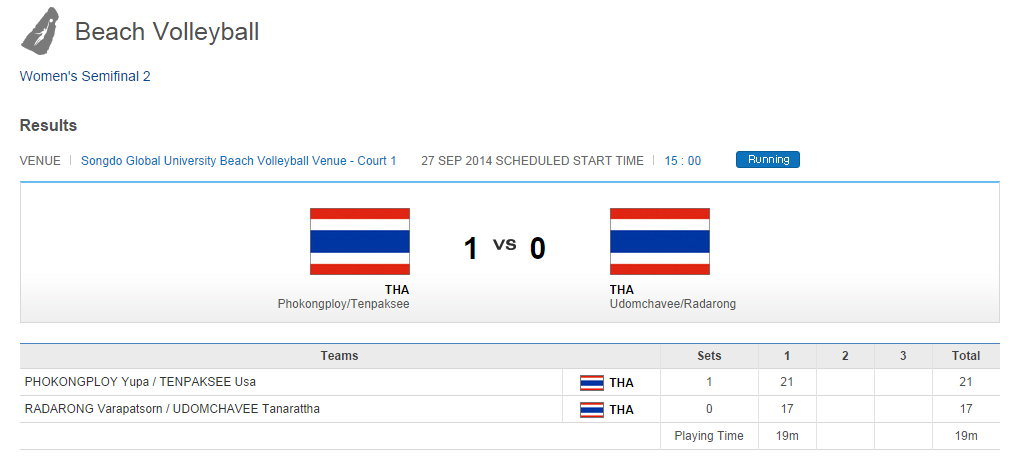The height and width of the screenshot is (459, 1022).
Task: Click the Results section heading
Action: point(48,126)
